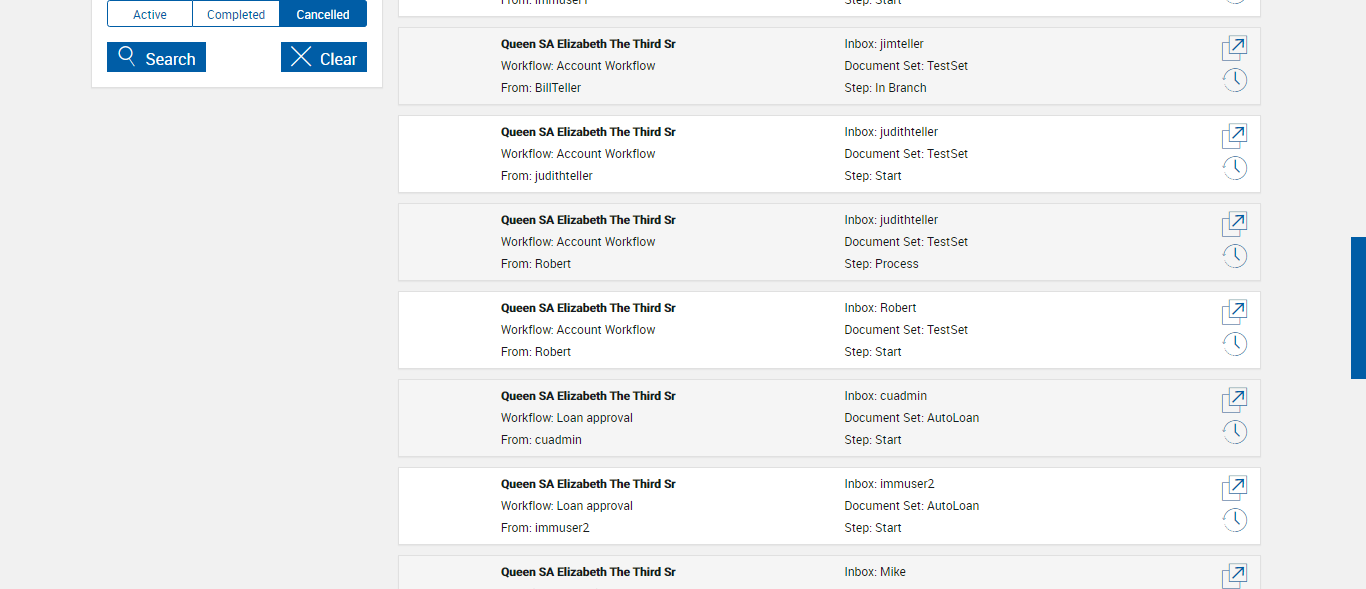Open the judiththeller Start step item

click(x=1234, y=137)
